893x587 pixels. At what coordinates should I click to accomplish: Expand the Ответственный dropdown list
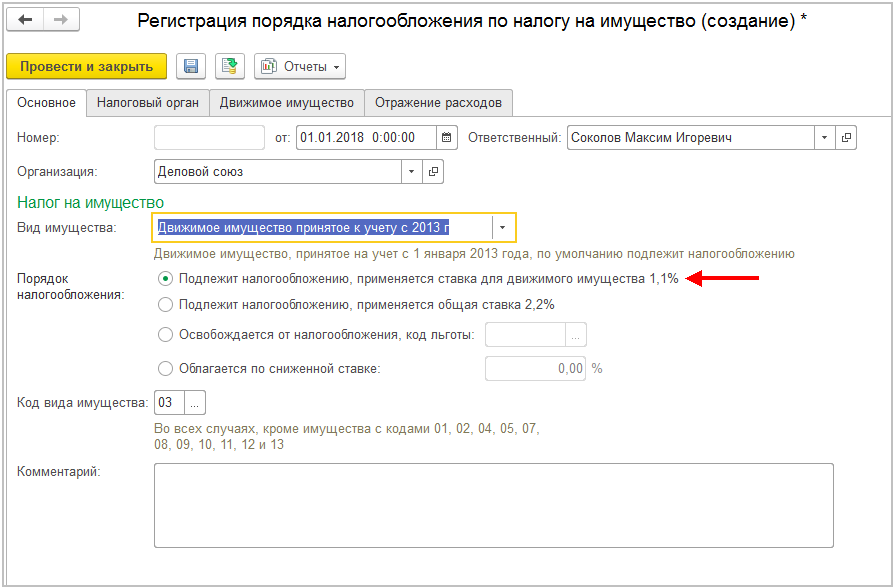click(824, 138)
